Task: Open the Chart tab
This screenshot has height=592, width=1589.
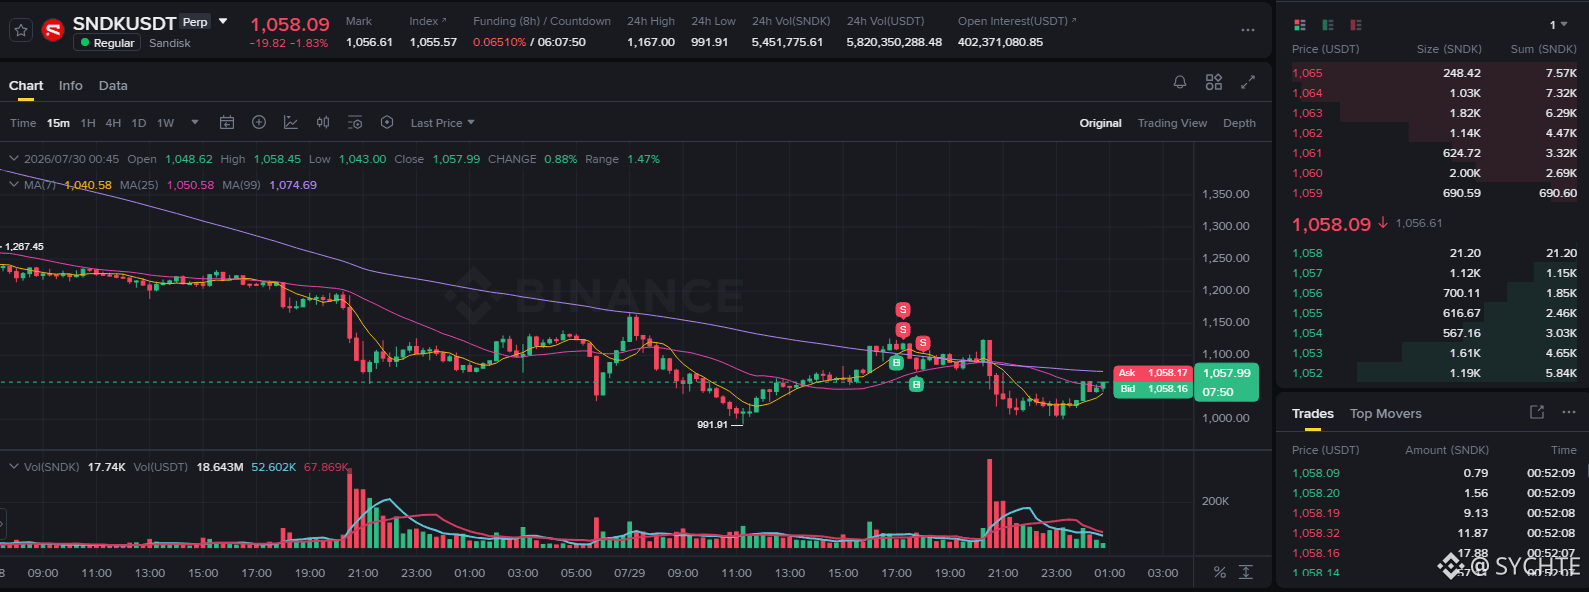Action: pyautogui.click(x=26, y=85)
